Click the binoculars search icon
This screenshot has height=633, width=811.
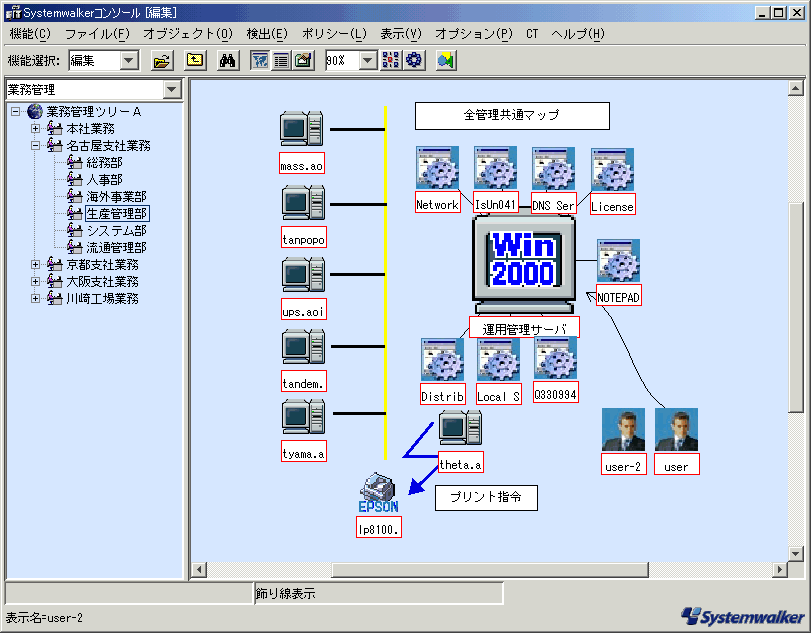pos(227,60)
